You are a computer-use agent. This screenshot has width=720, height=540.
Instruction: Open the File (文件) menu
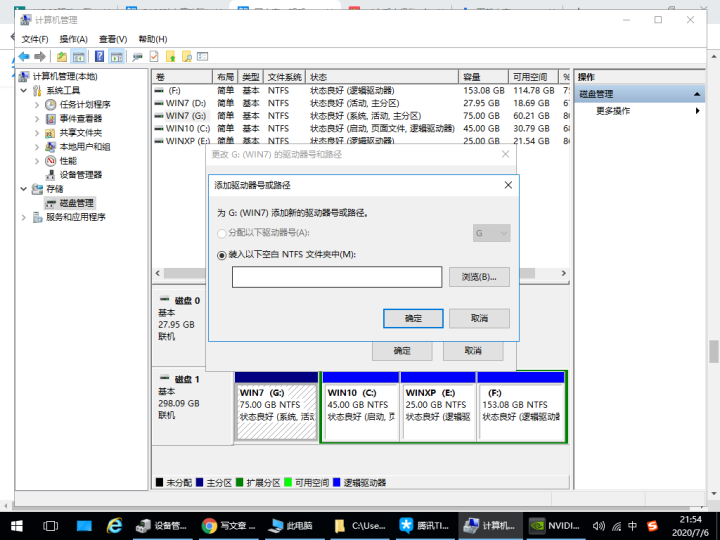pyautogui.click(x=35, y=39)
